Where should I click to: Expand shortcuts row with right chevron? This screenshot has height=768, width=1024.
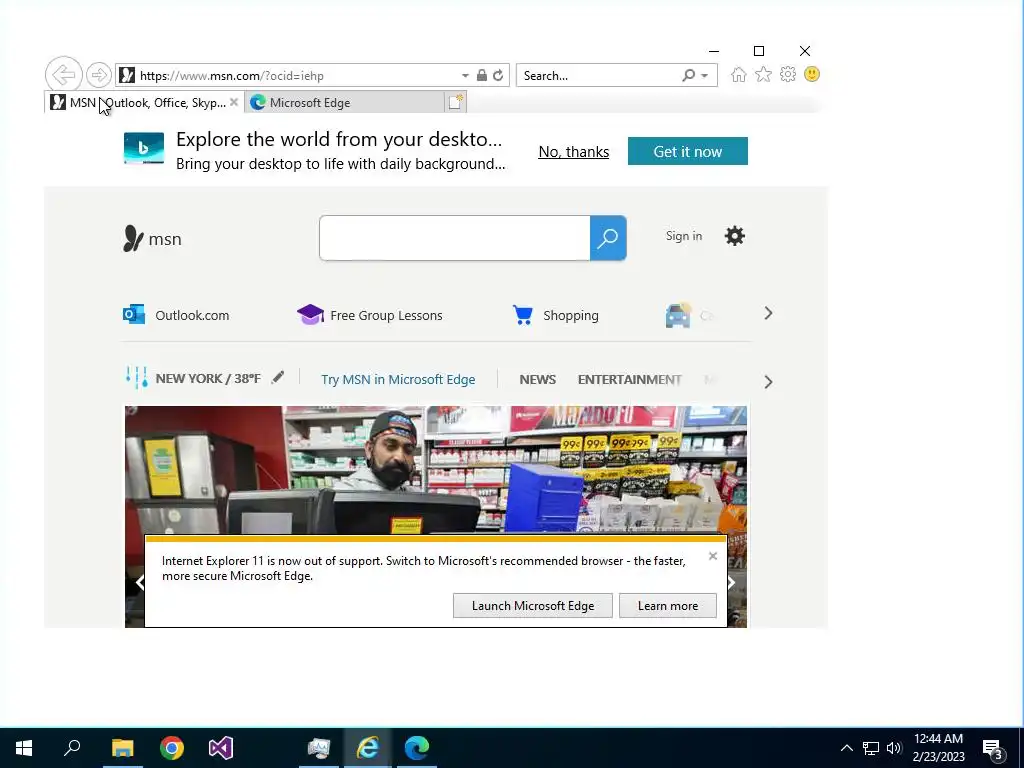(x=768, y=313)
